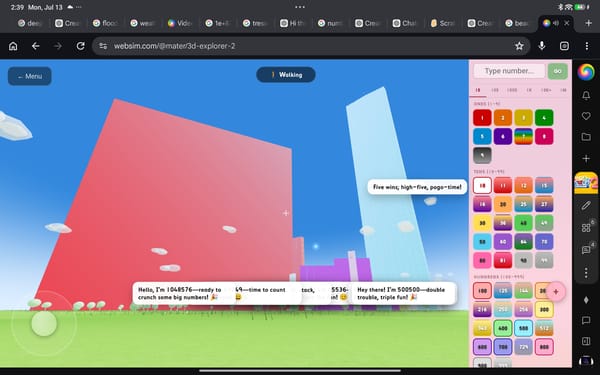Toggle the Walking mode button
The height and width of the screenshot is (375, 600).
point(286,75)
